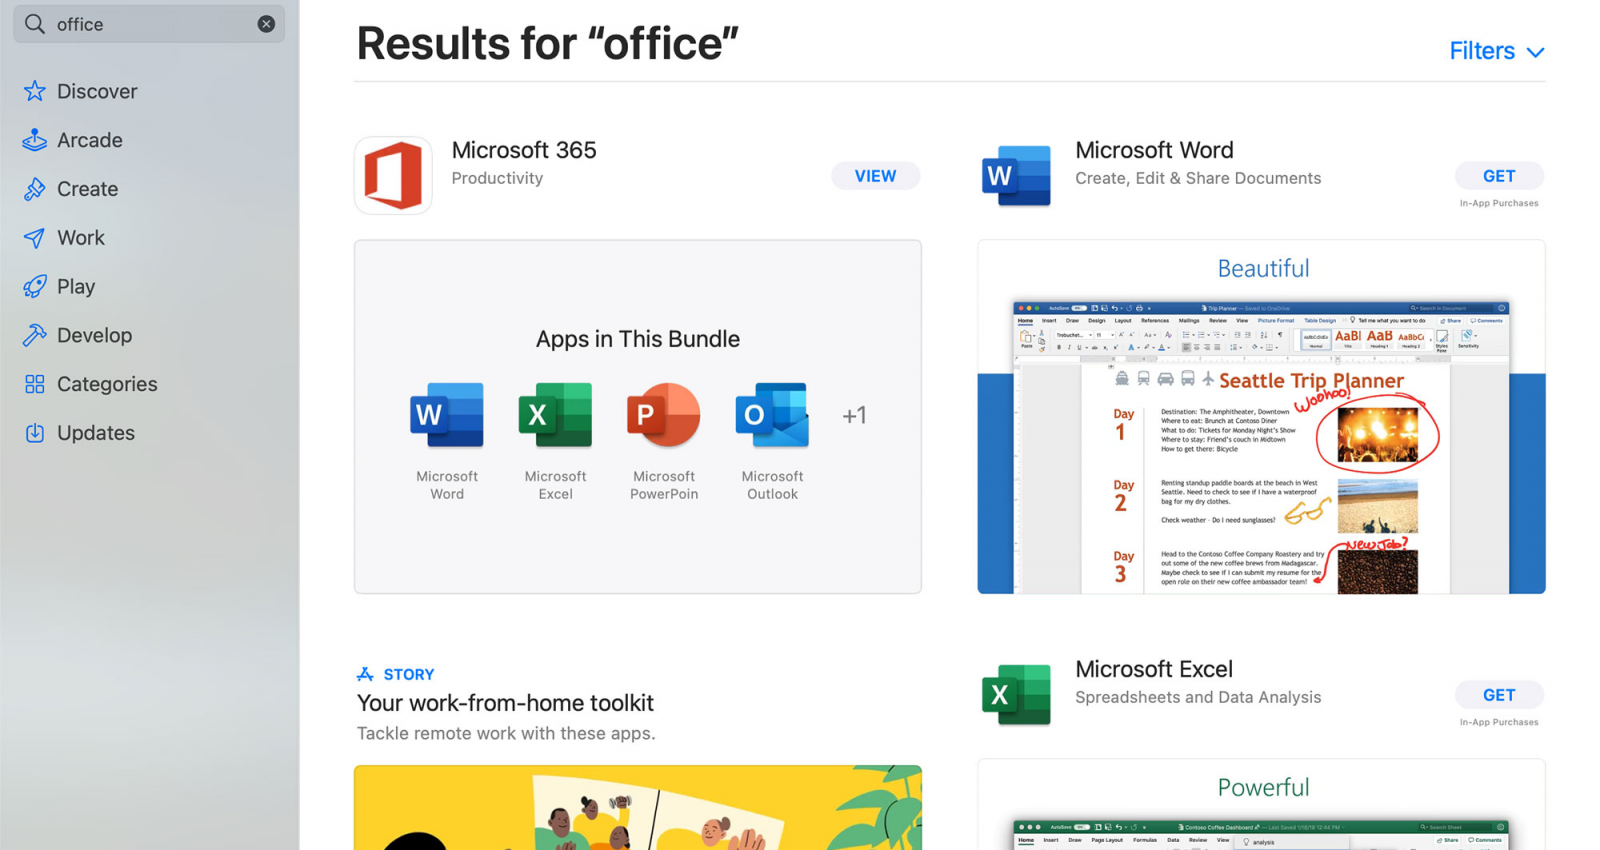Click 'Spreadsheets and Data Analysis' text

click(1198, 697)
